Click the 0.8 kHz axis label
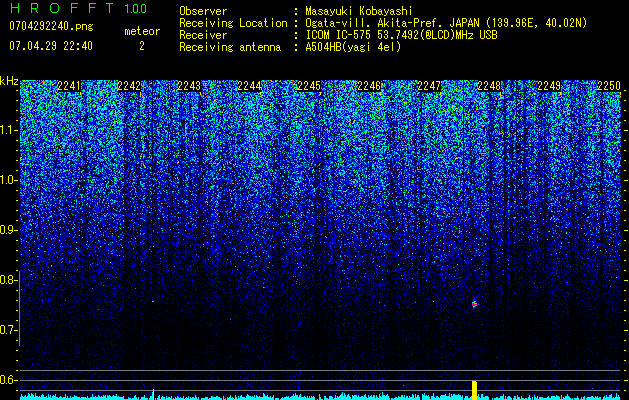Screen dimensions: 629x400 pyautogui.click(x=8, y=280)
